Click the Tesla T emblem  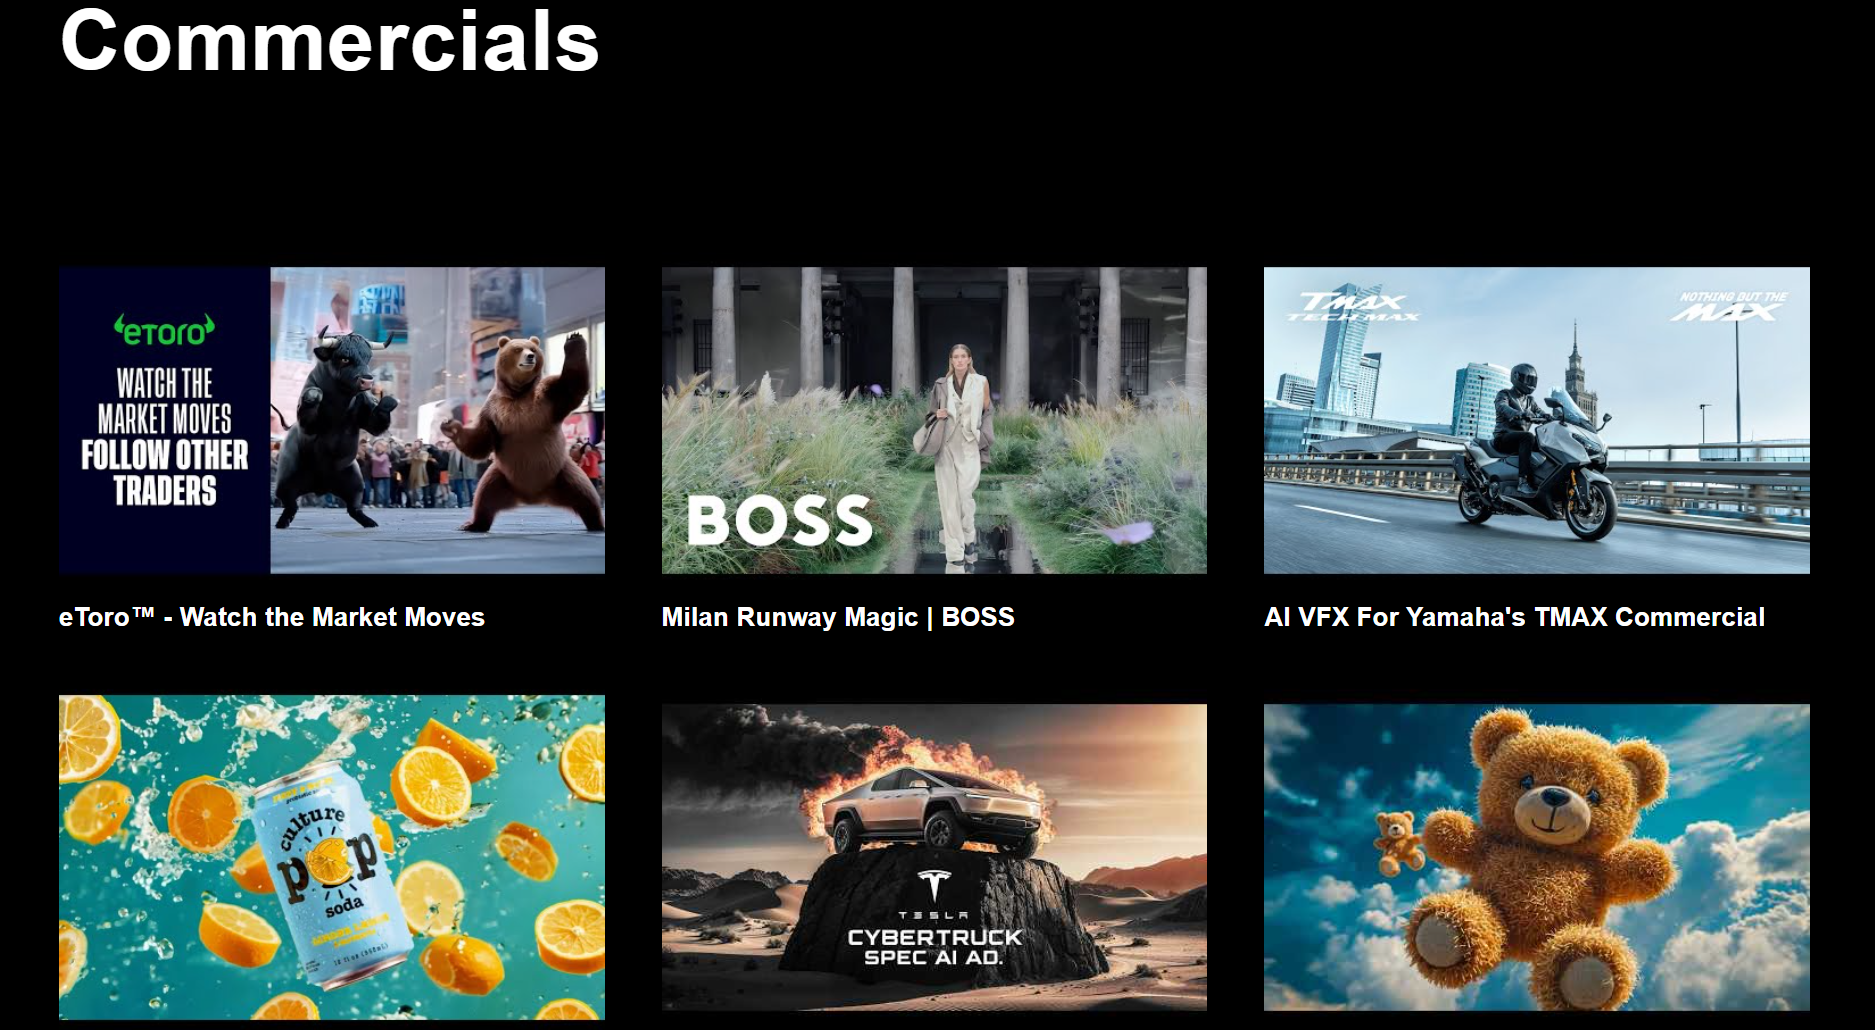(x=934, y=885)
